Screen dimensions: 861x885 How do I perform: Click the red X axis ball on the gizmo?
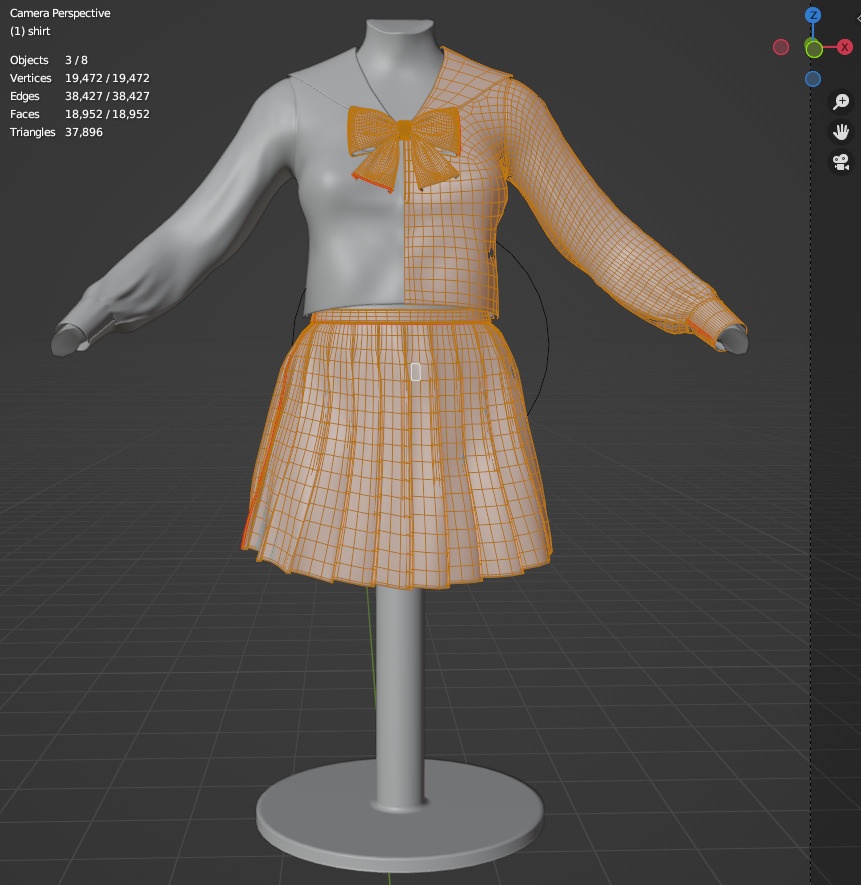coord(844,46)
